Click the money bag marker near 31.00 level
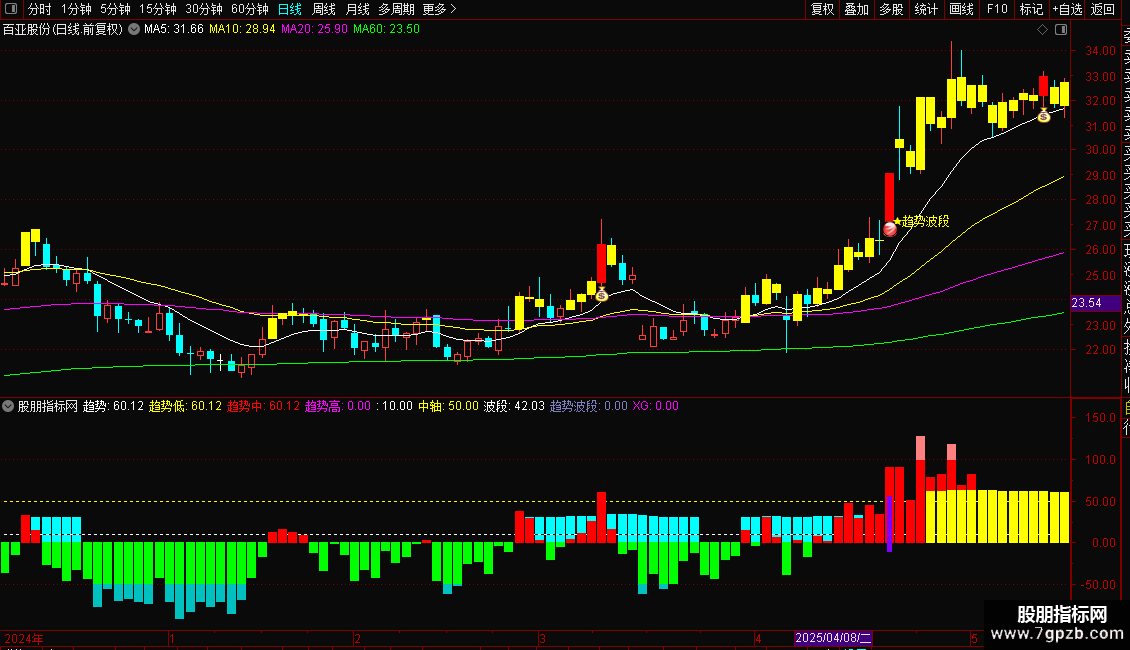This screenshot has width=1130, height=650. click(x=1044, y=115)
